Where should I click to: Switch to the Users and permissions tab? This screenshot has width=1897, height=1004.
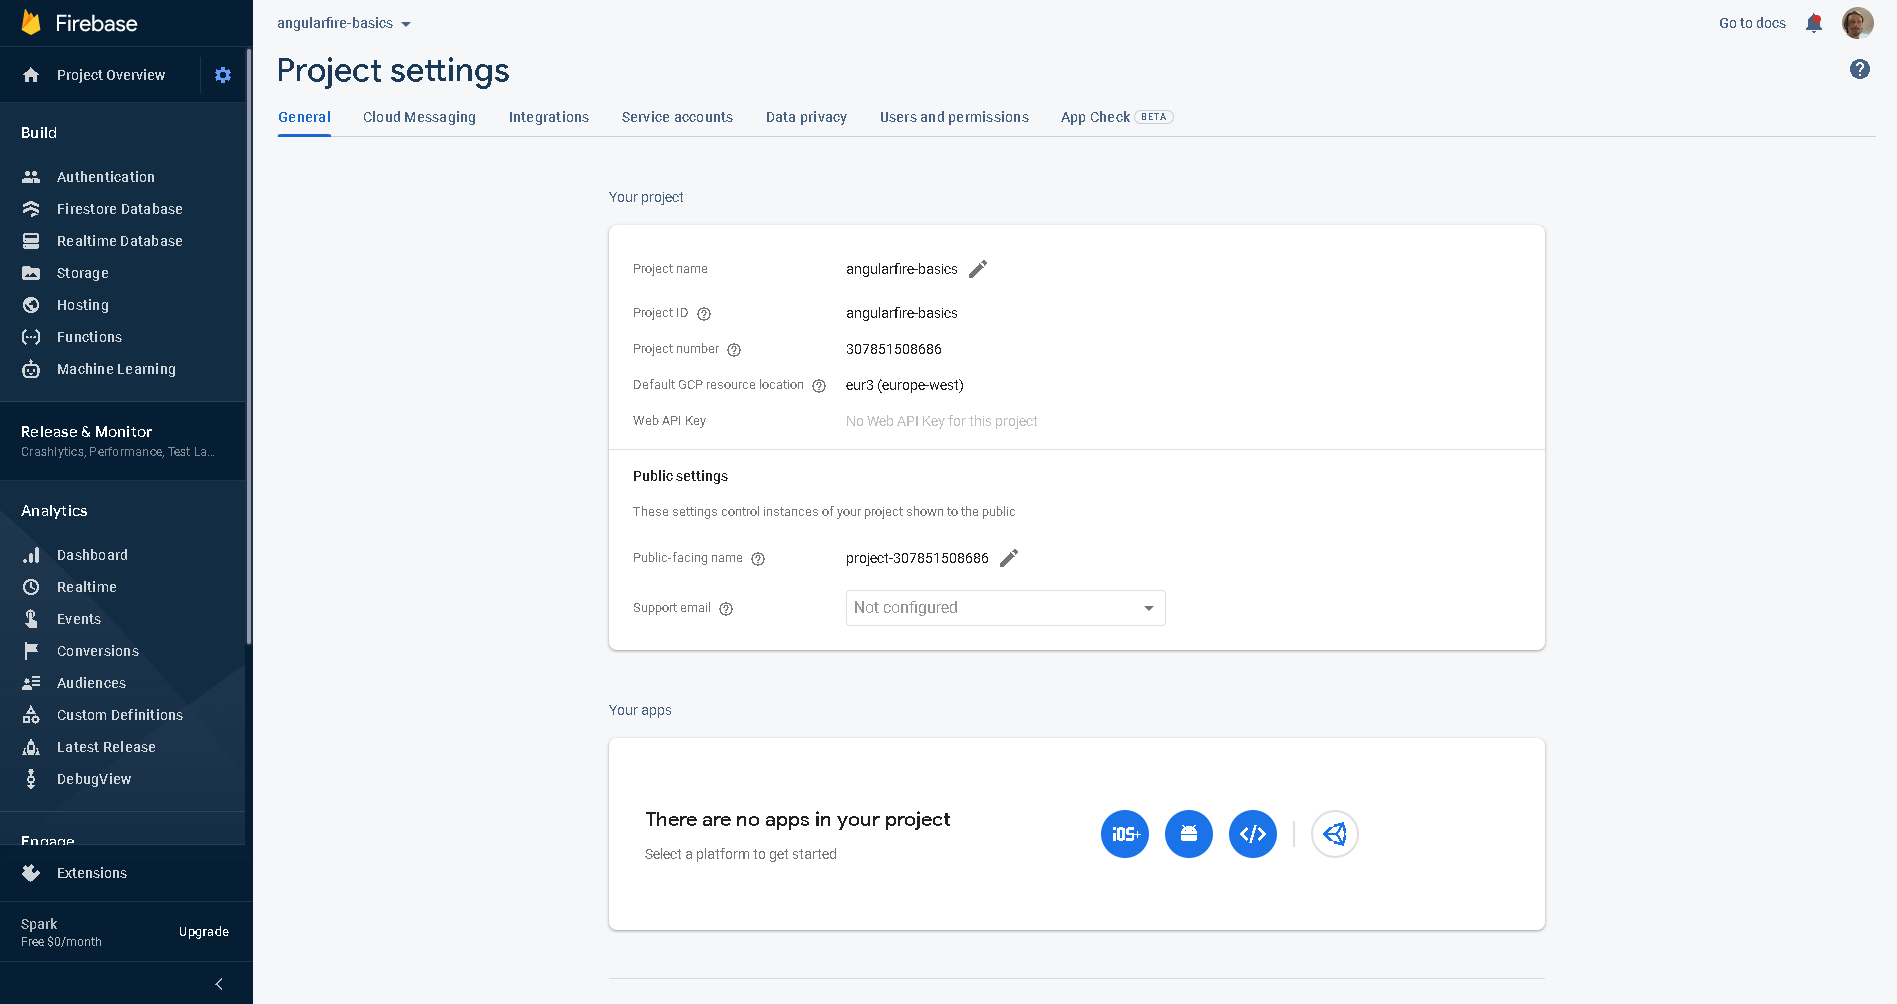coord(954,117)
